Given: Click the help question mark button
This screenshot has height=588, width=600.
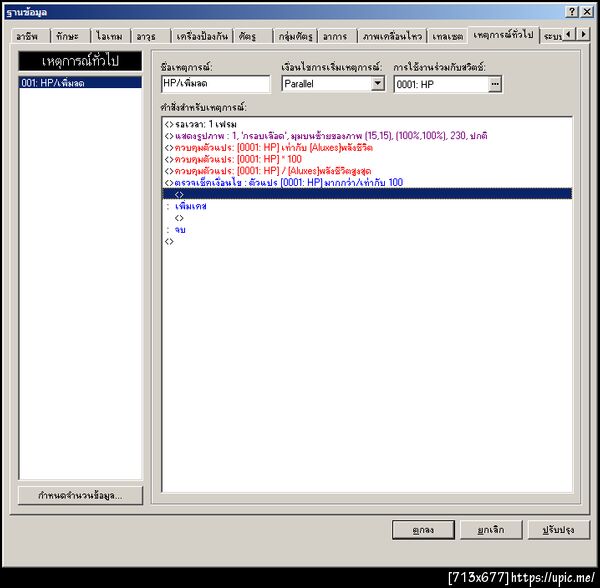Looking at the screenshot, I should (x=571, y=12).
